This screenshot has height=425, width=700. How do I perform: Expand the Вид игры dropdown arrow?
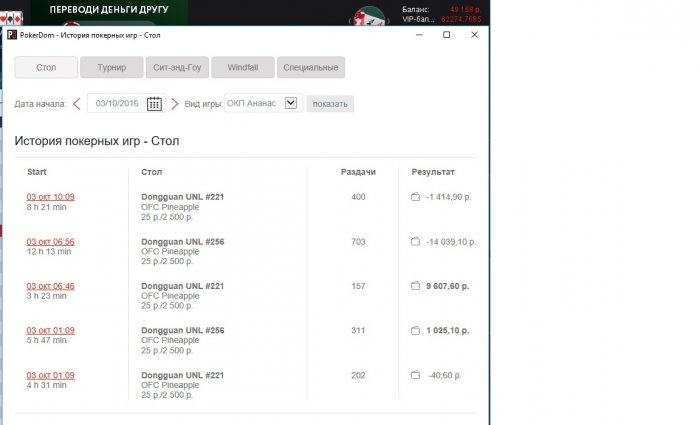[291, 103]
